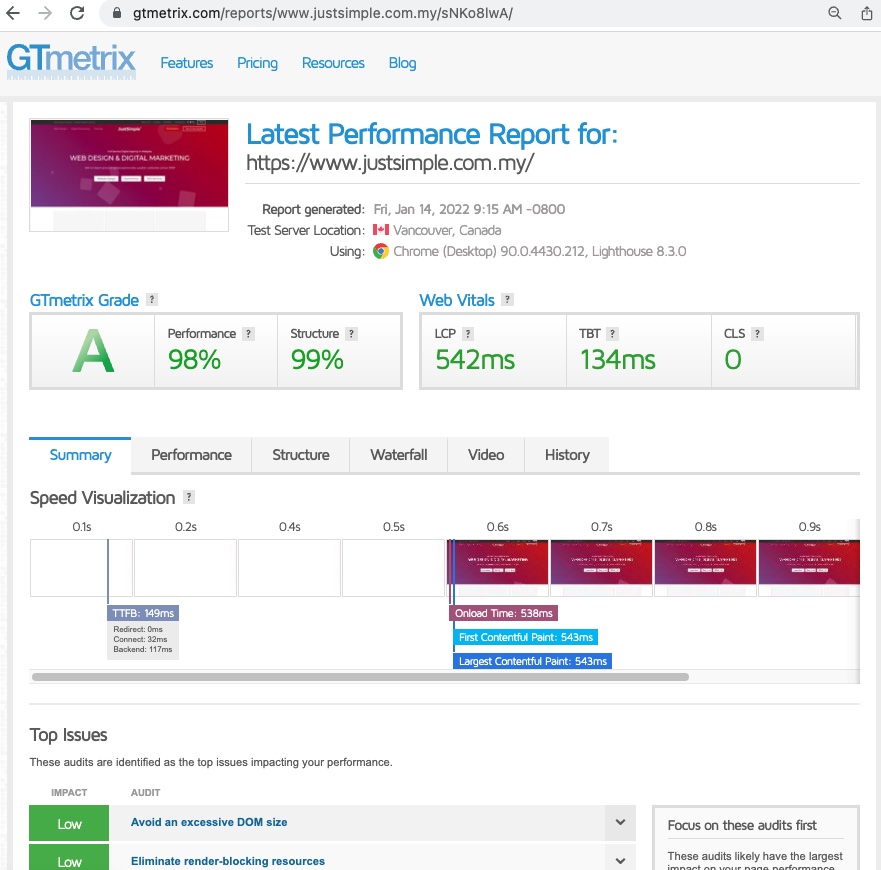Reload the page with refresh icon

pyautogui.click(x=77, y=13)
